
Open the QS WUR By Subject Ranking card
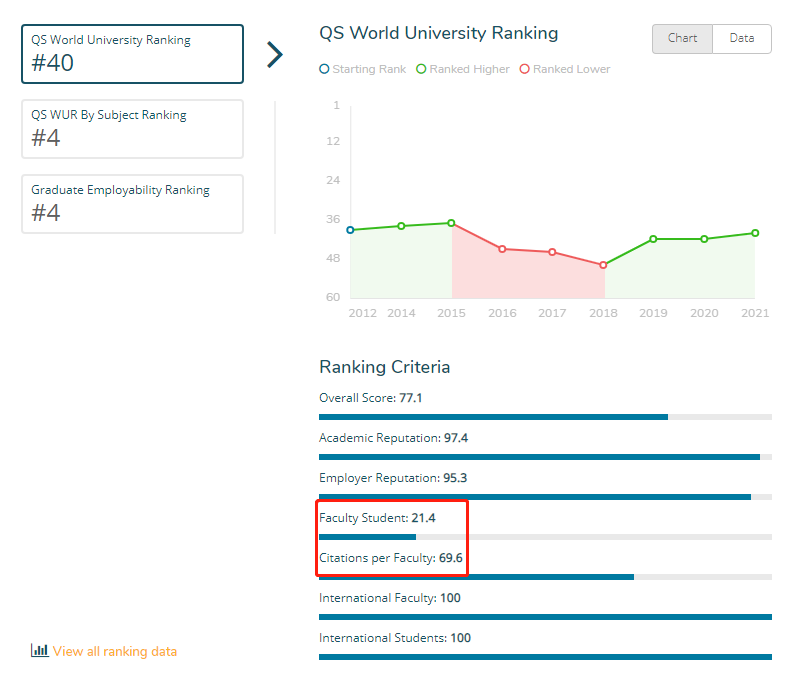[132, 129]
